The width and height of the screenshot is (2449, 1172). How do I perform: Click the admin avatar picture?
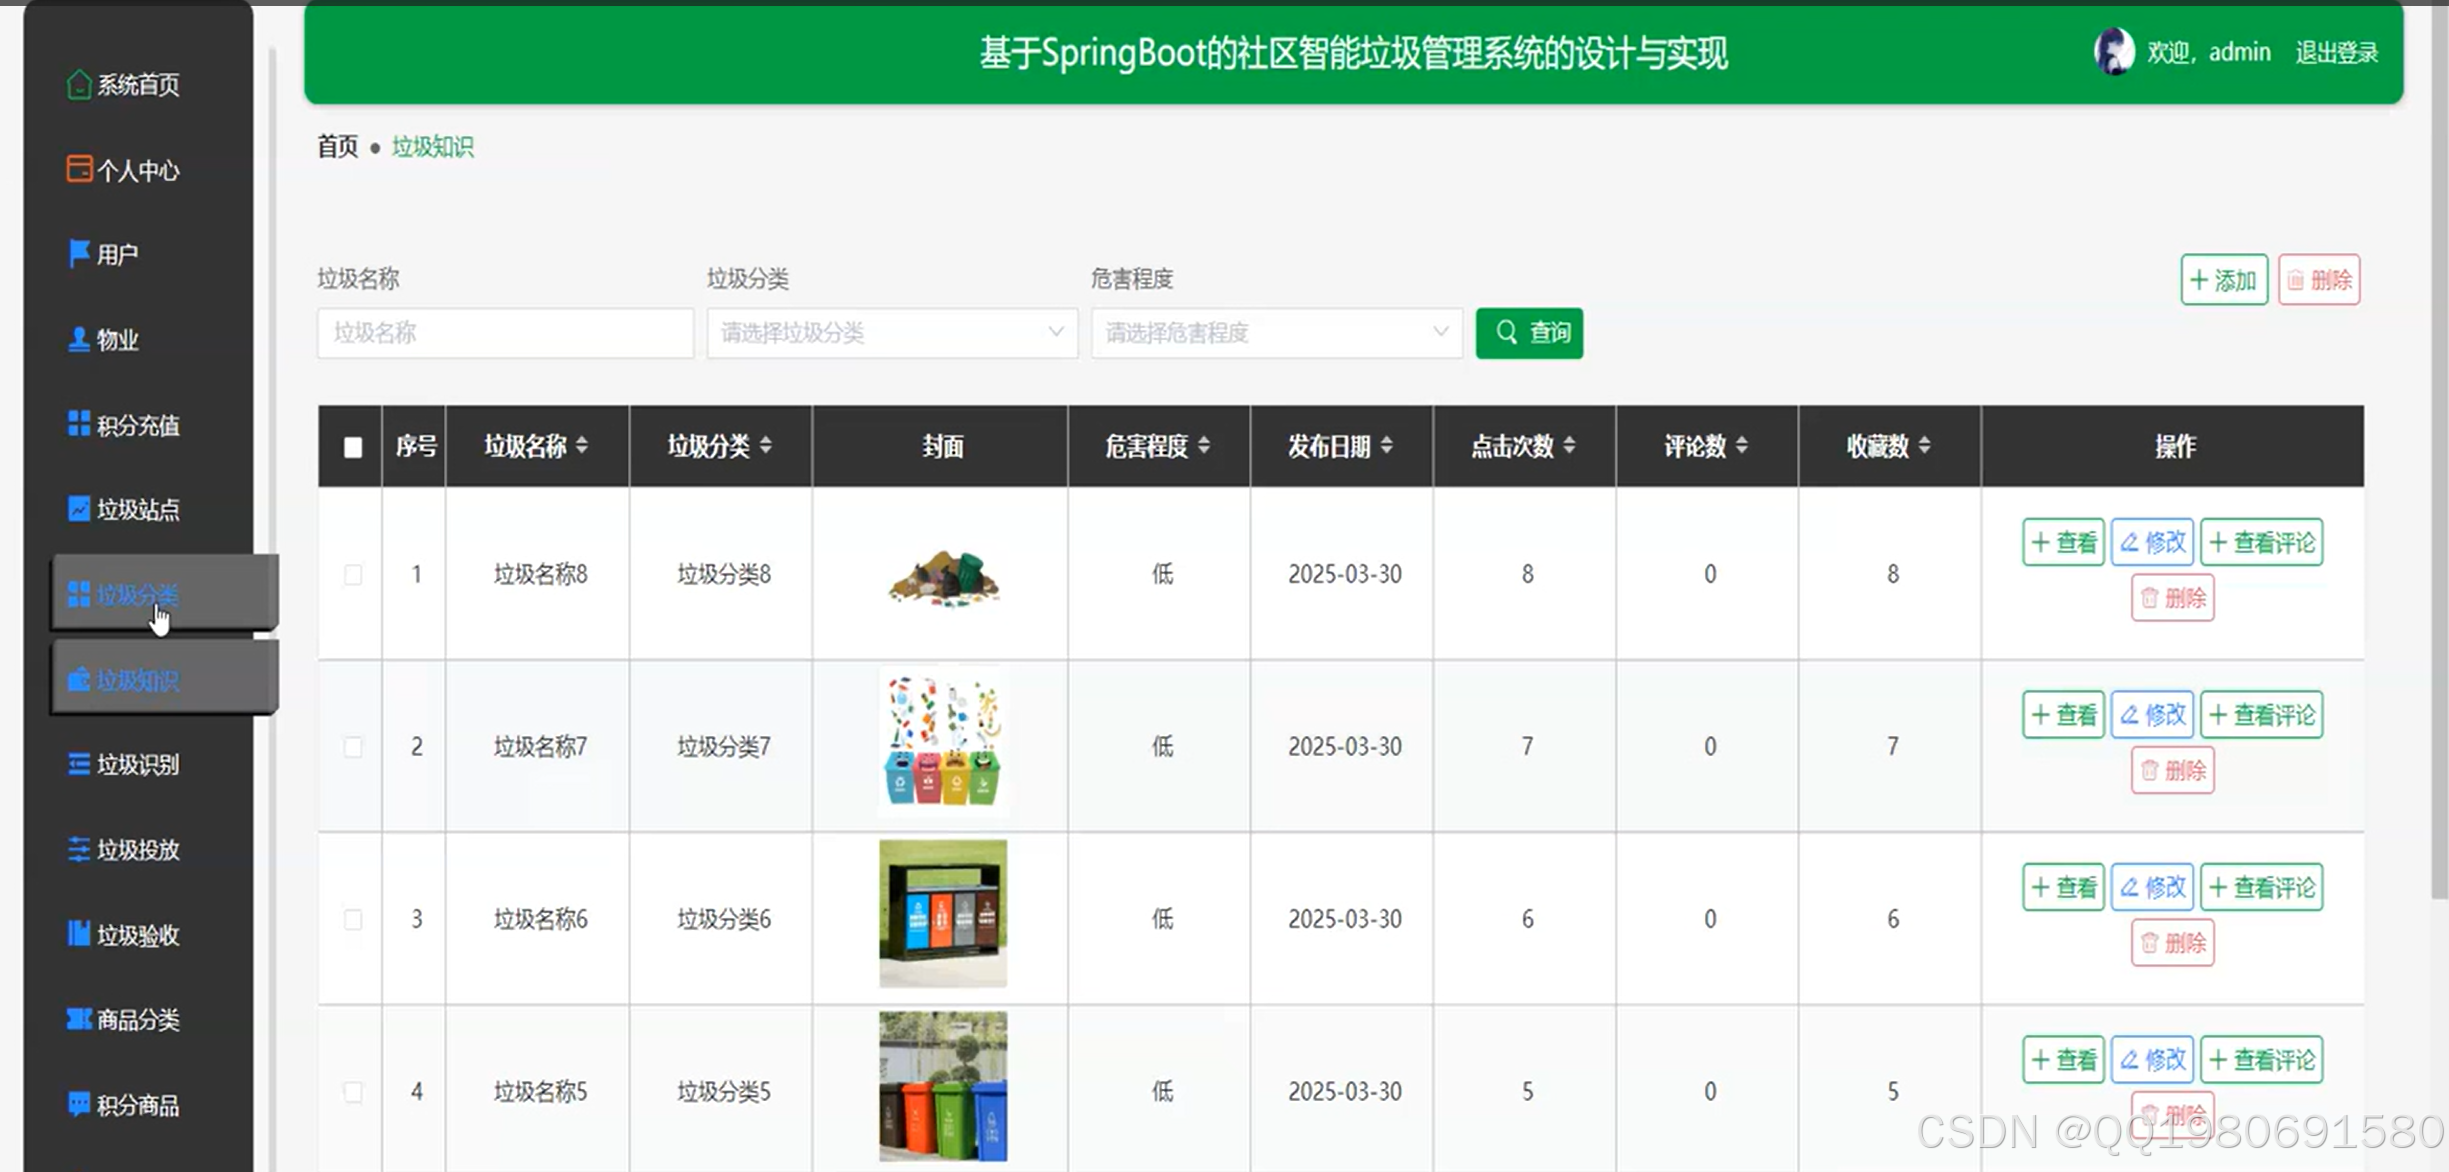tap(2113, 51)
